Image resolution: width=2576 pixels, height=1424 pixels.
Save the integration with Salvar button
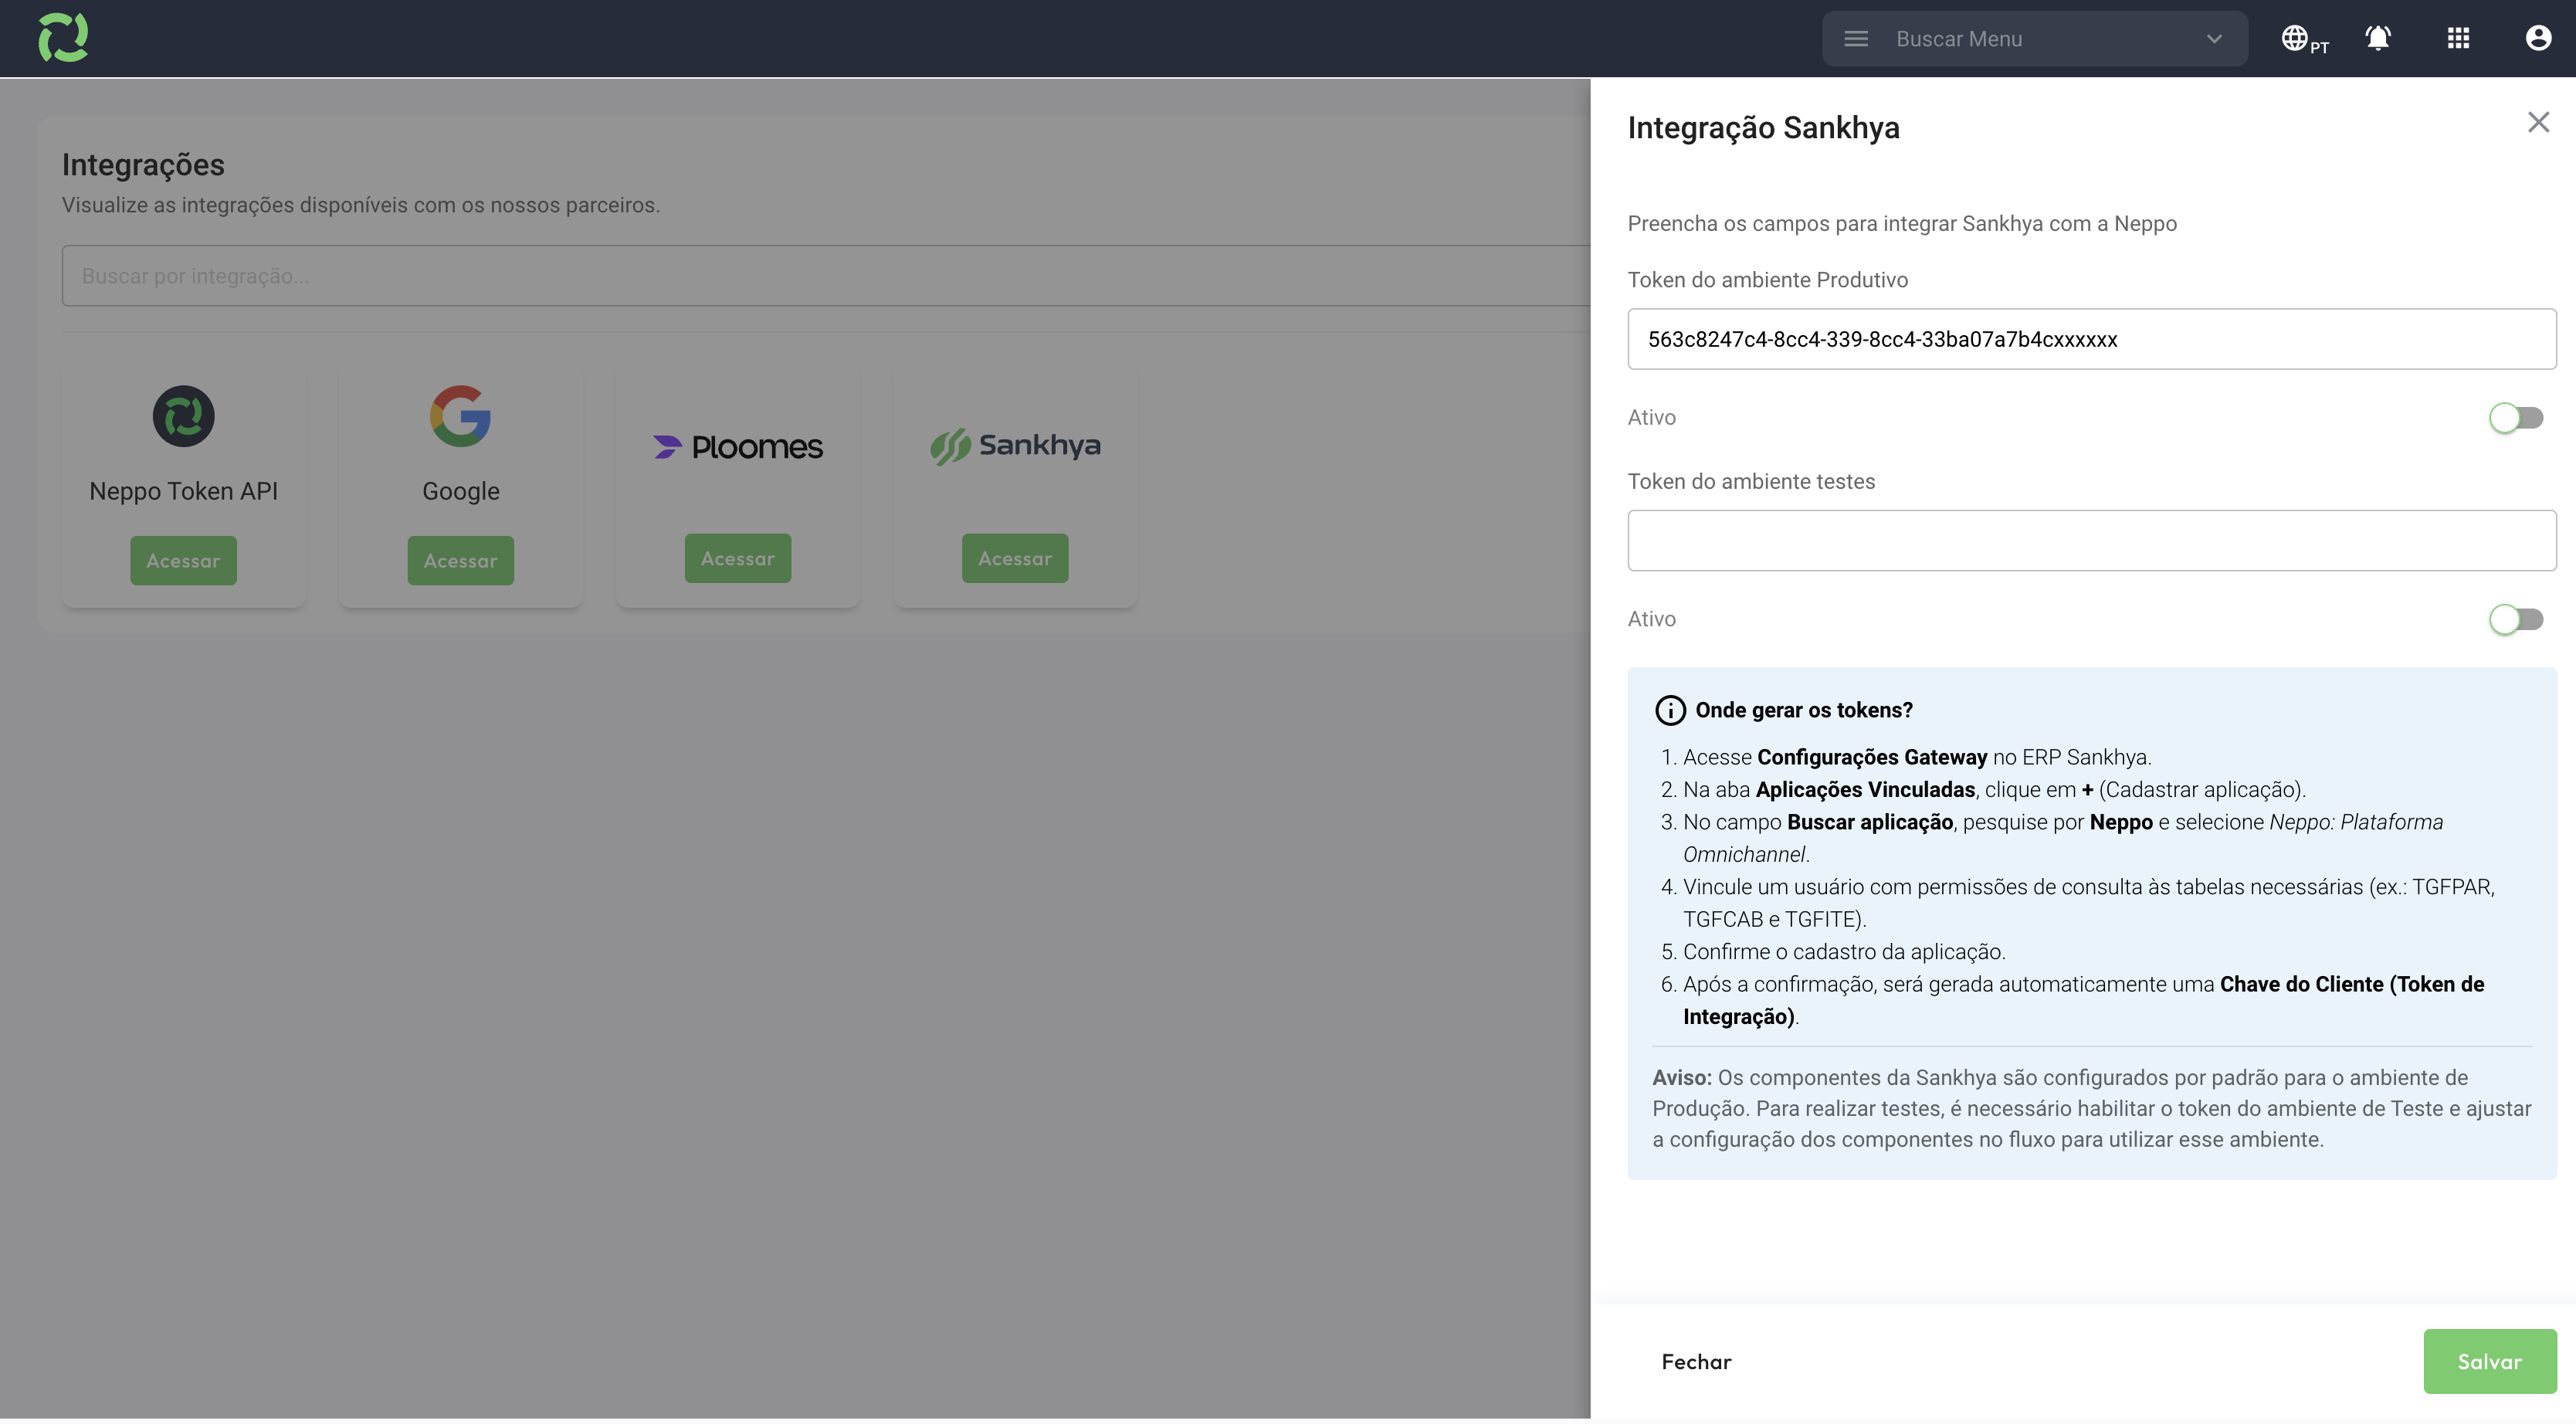(2490, 1362)
